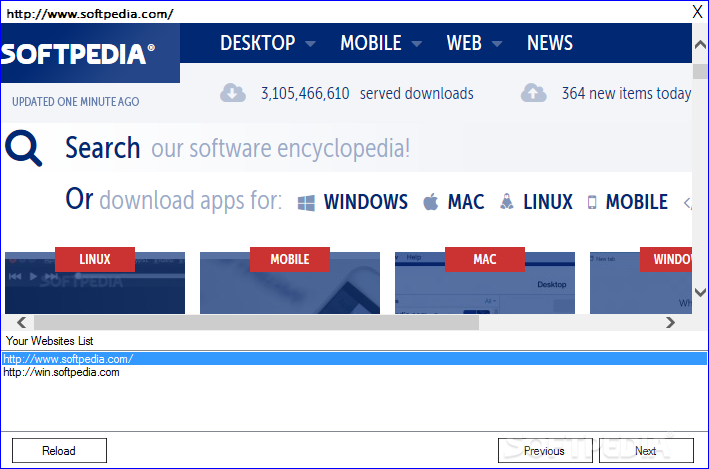Expand the MOBILE dropdown arrow
This screenshot has height=469, width=709.
[416, 44]
